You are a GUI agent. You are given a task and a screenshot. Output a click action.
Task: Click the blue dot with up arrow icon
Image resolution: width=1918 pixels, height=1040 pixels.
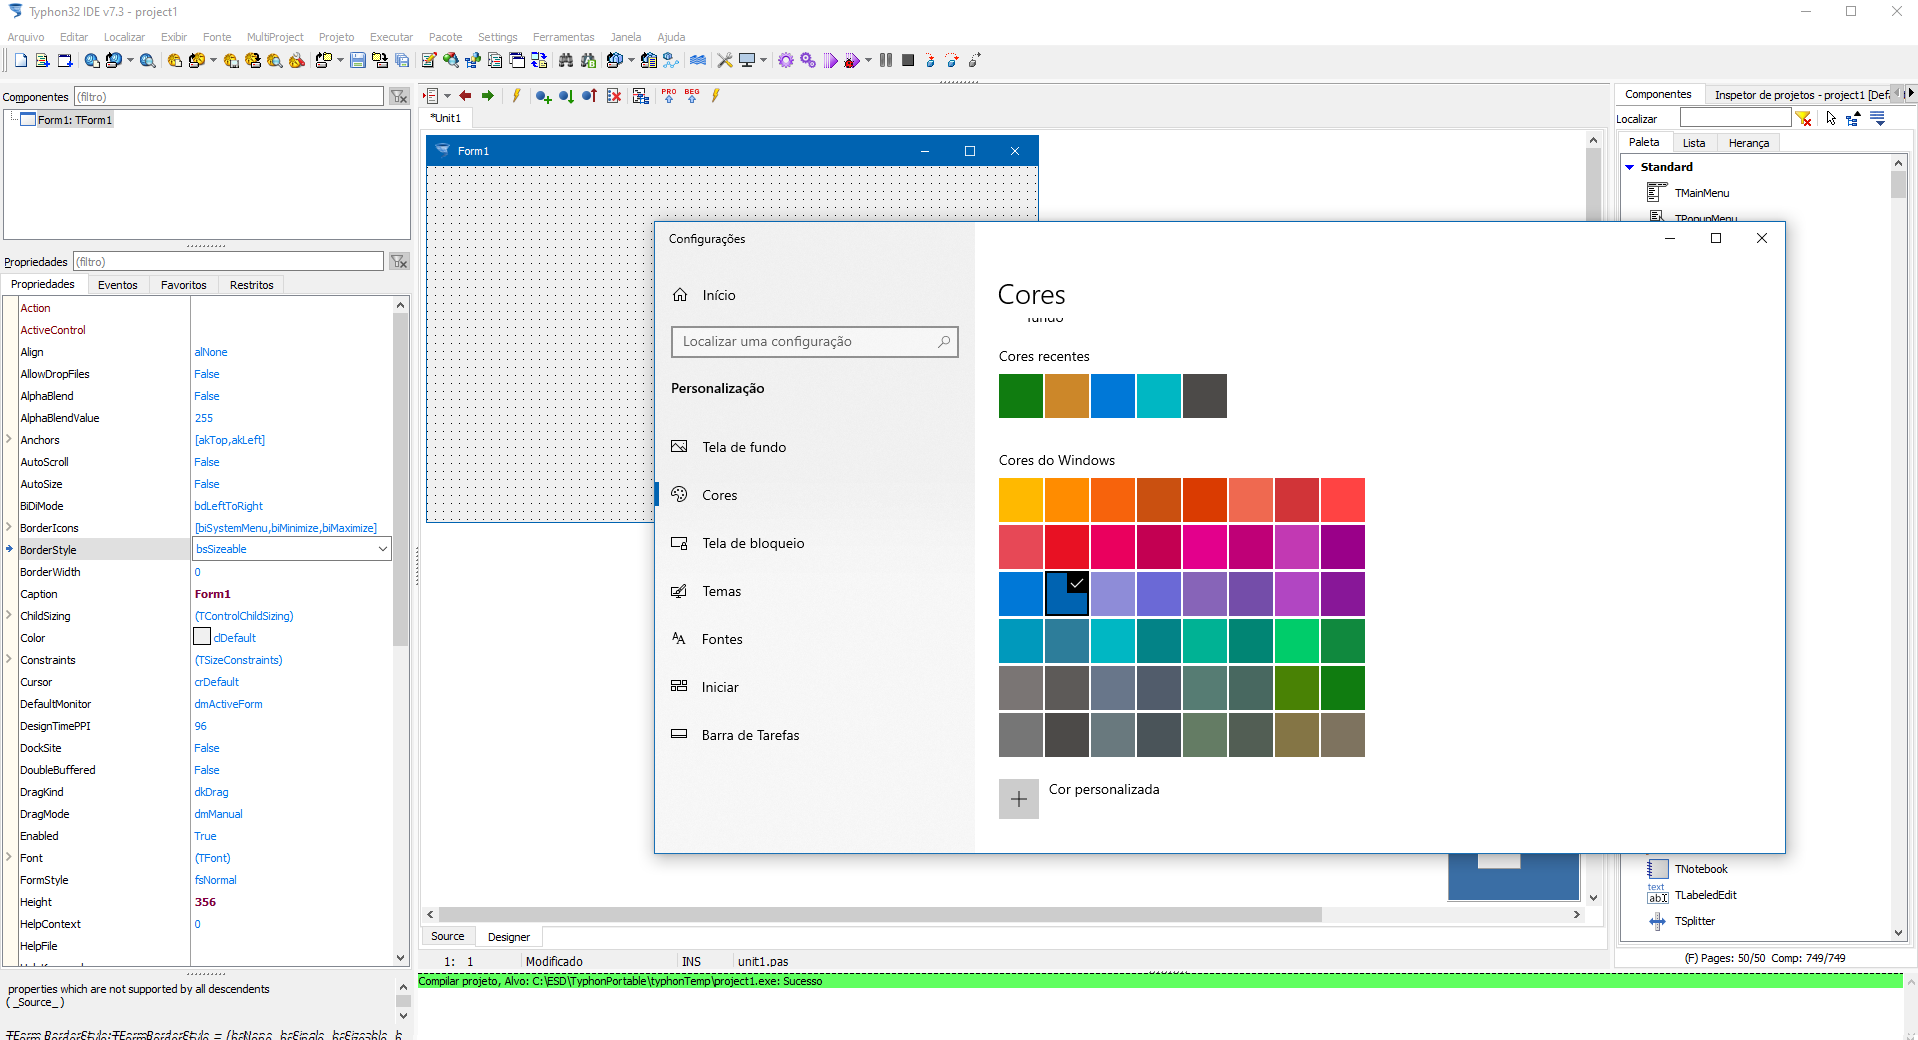(589, 96)
